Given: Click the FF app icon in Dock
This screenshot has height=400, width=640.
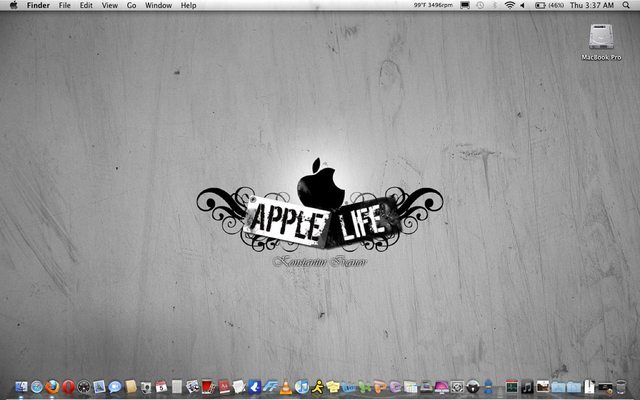Looking at the screenshot, I should 270,387.
